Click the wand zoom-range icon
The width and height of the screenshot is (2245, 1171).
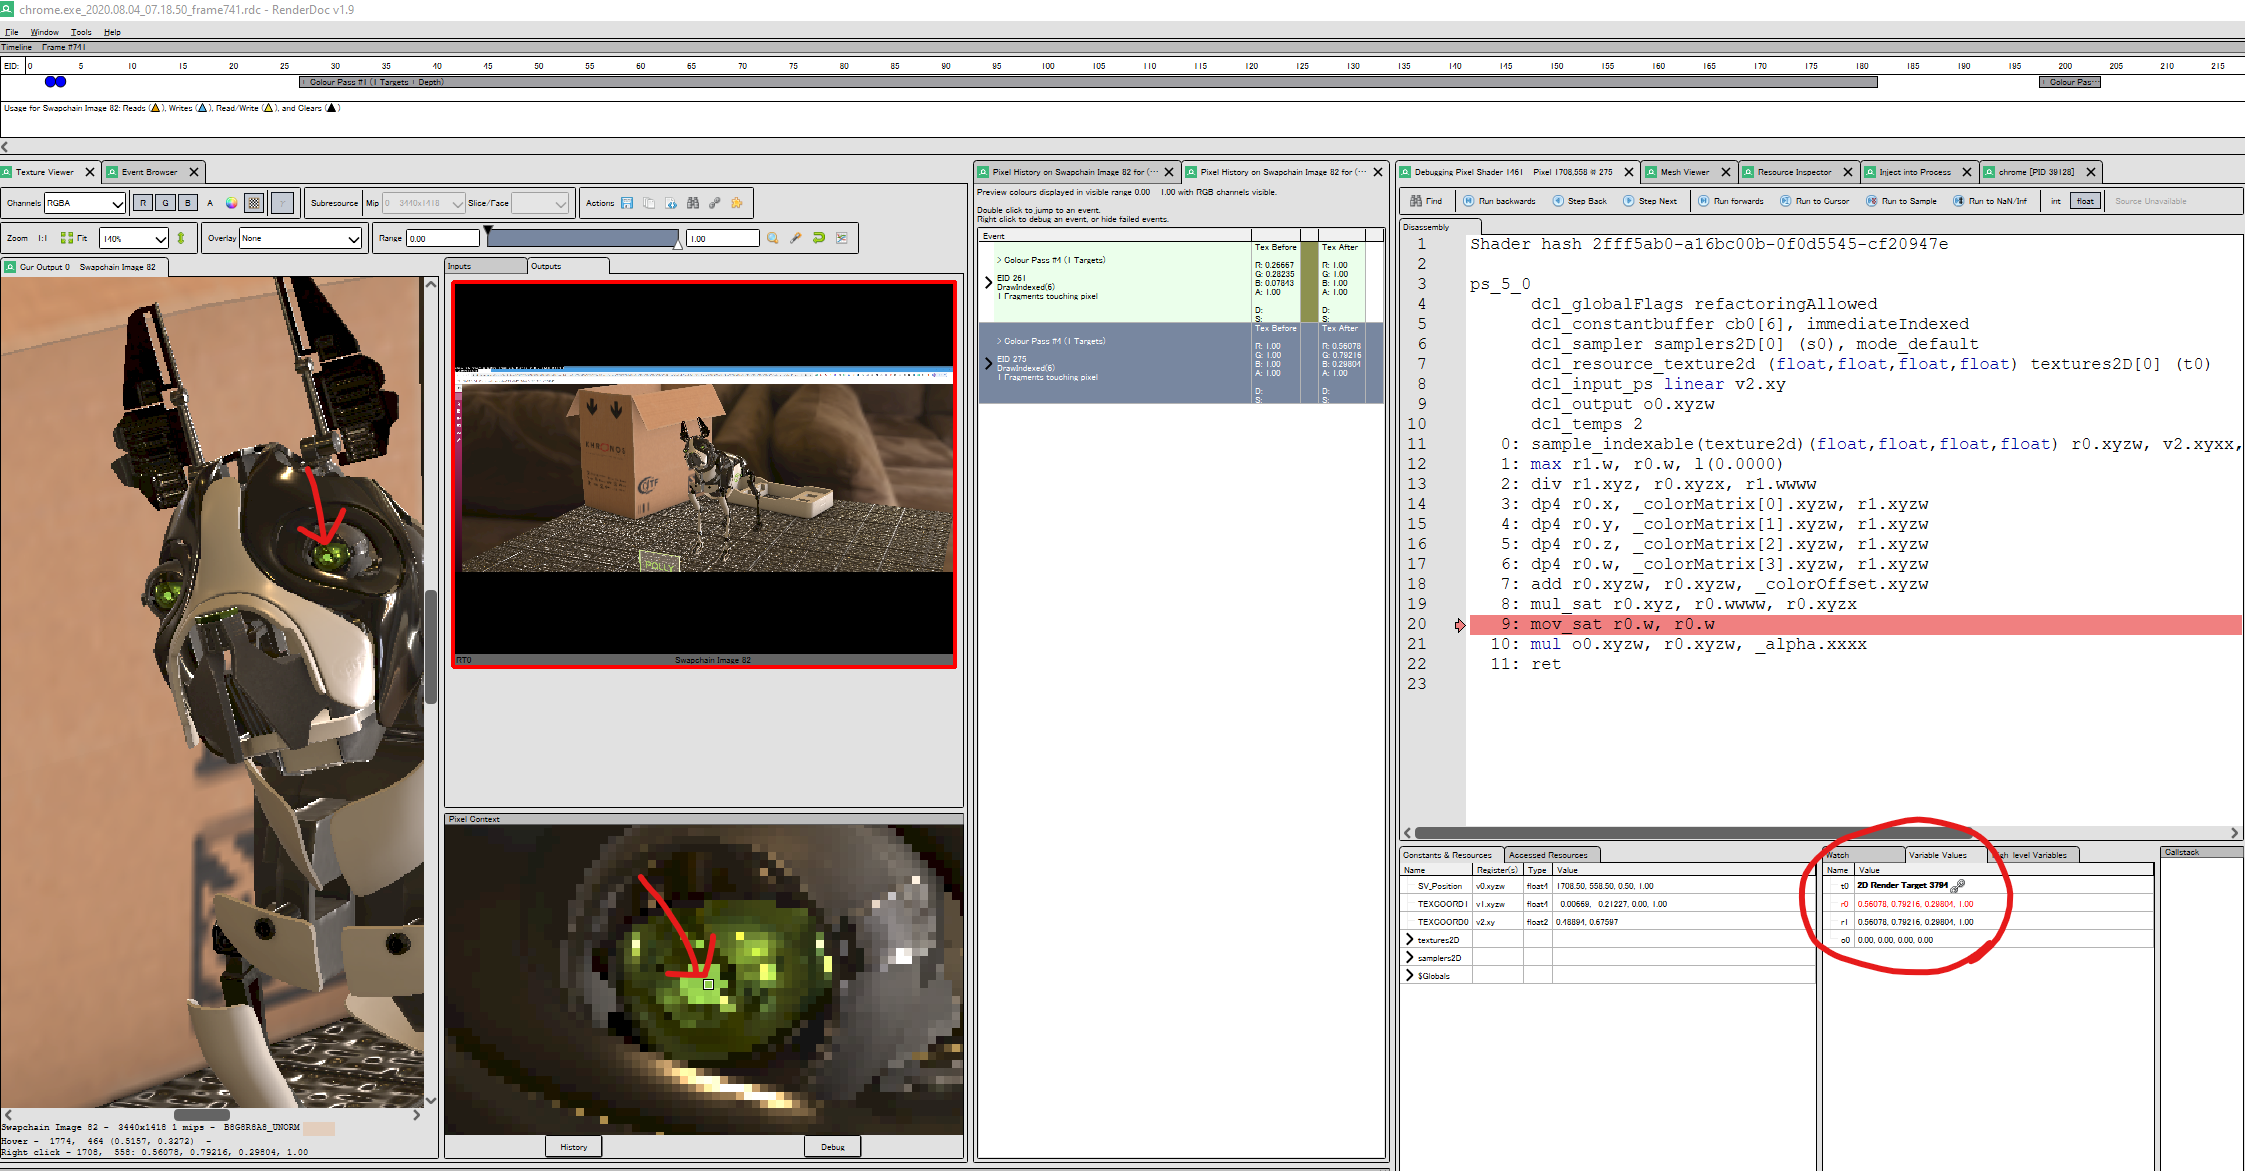pos(796,238)
